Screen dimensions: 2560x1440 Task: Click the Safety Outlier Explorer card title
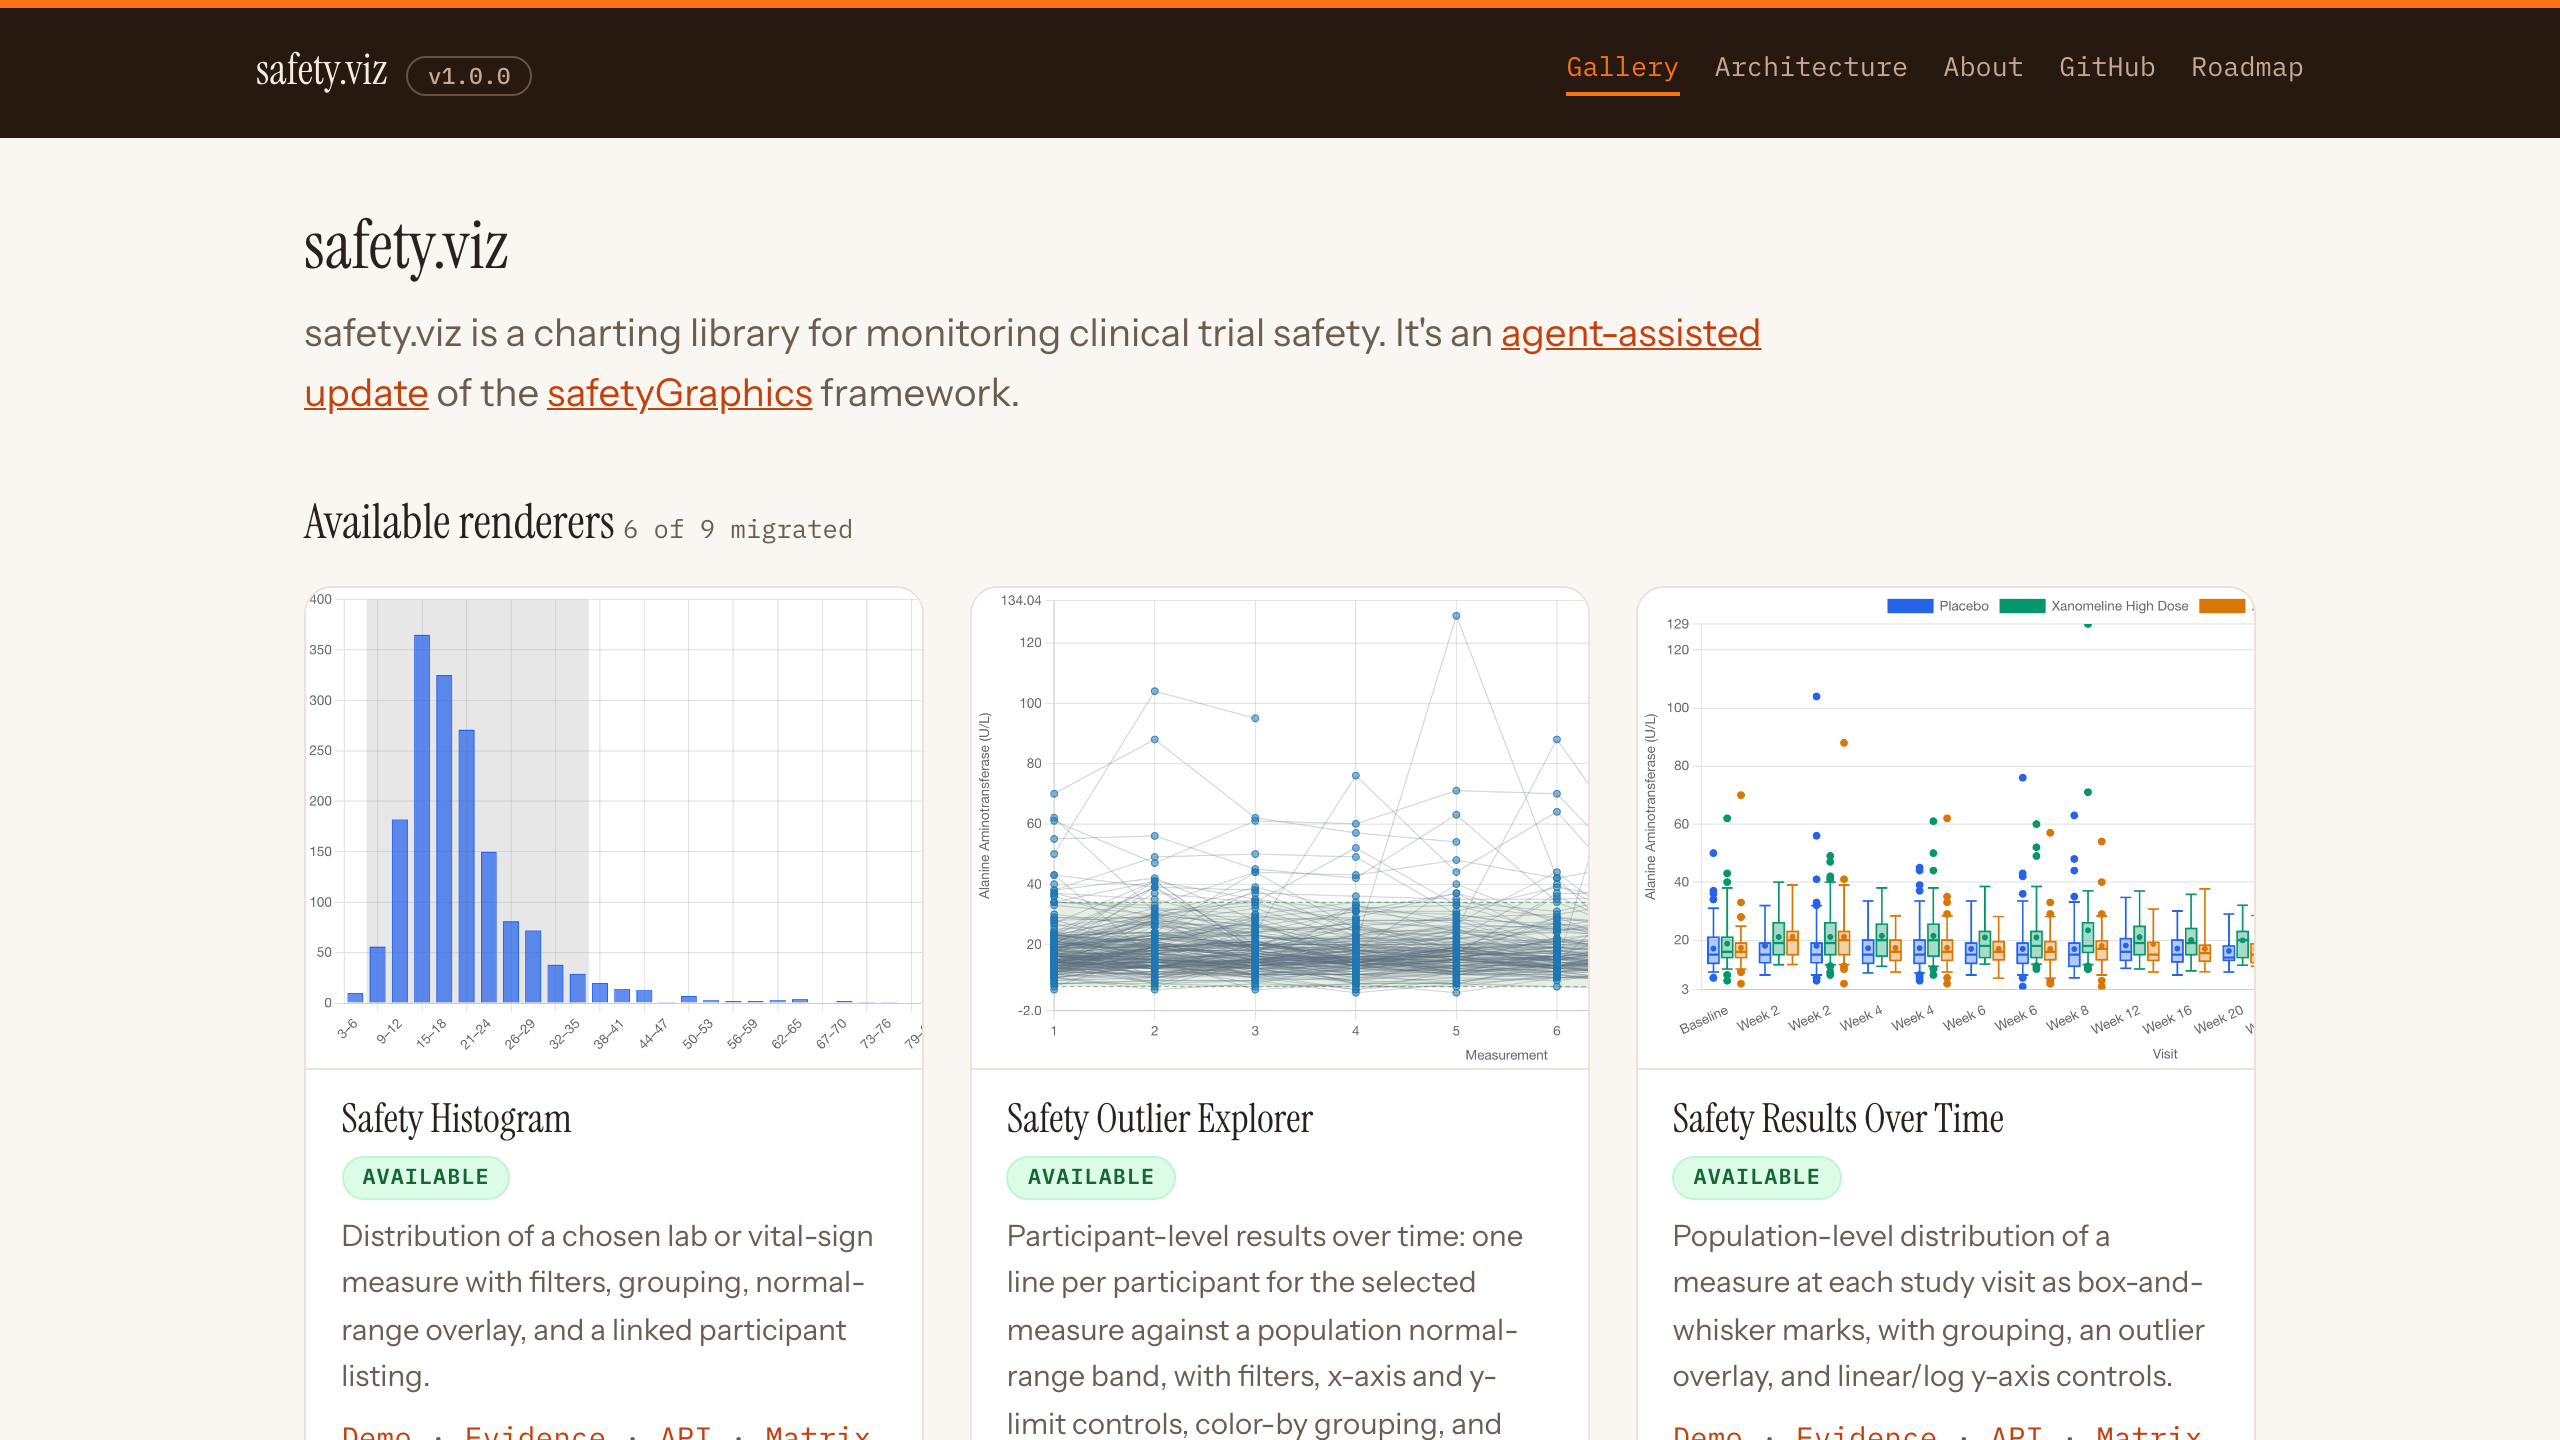(x=1160, y=1119)
